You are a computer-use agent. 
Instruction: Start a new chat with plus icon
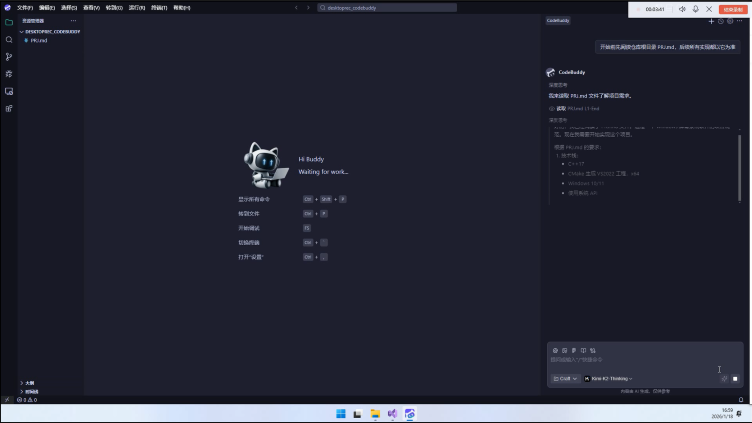[x=711, y=21]
